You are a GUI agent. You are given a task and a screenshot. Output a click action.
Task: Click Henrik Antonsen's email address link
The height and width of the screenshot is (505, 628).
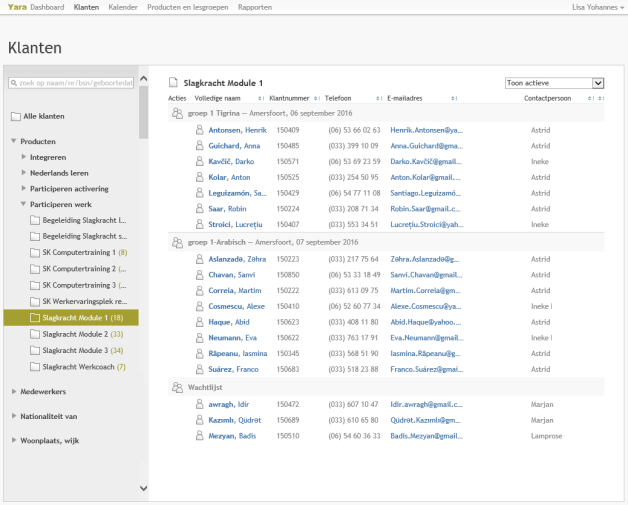click(x=426, y=130)
